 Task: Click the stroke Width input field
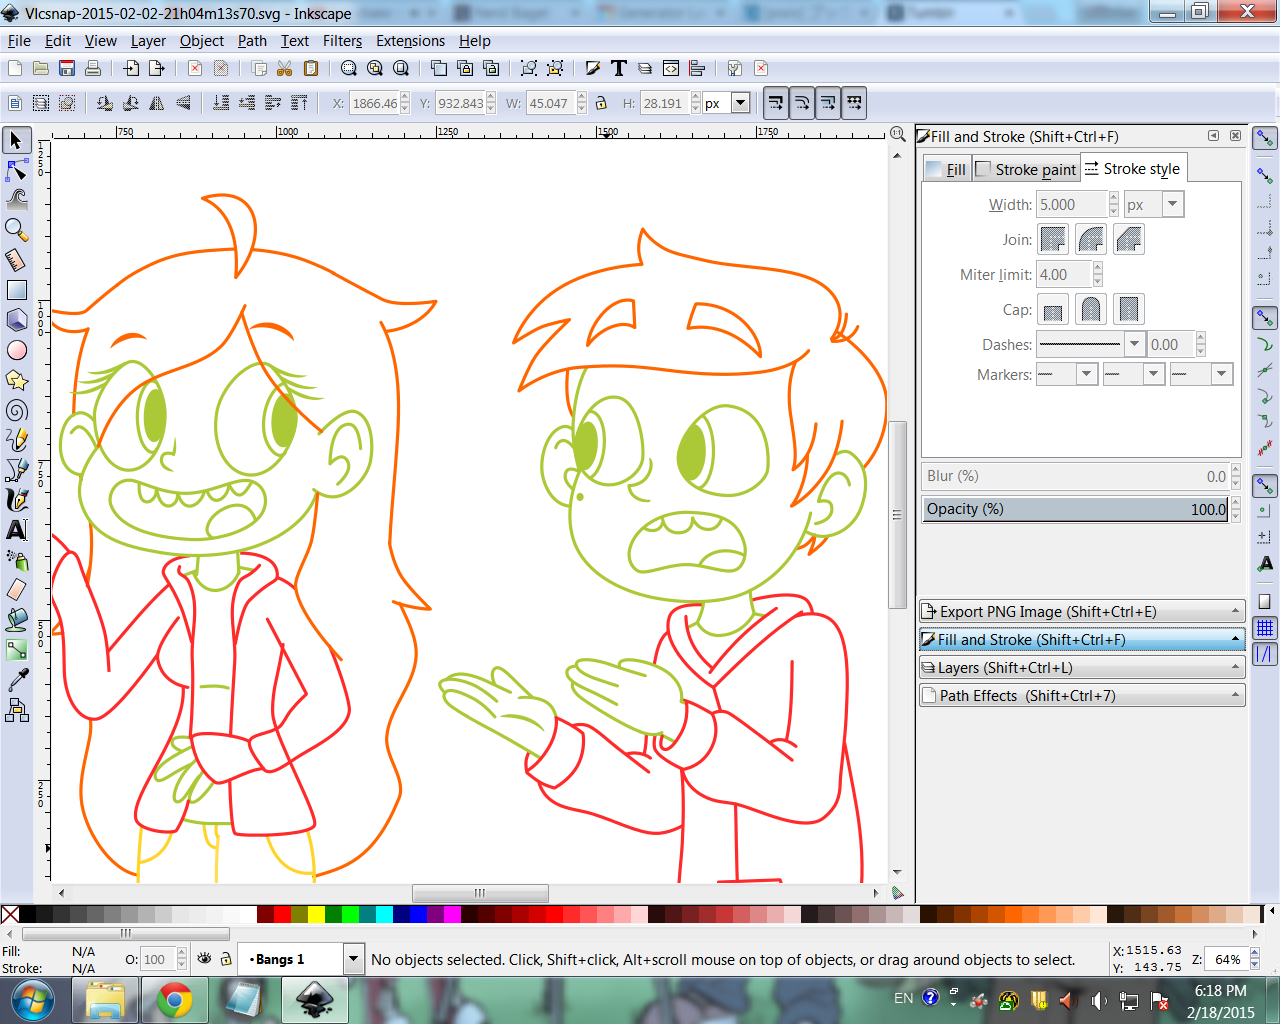click(x=1071, y=204)
